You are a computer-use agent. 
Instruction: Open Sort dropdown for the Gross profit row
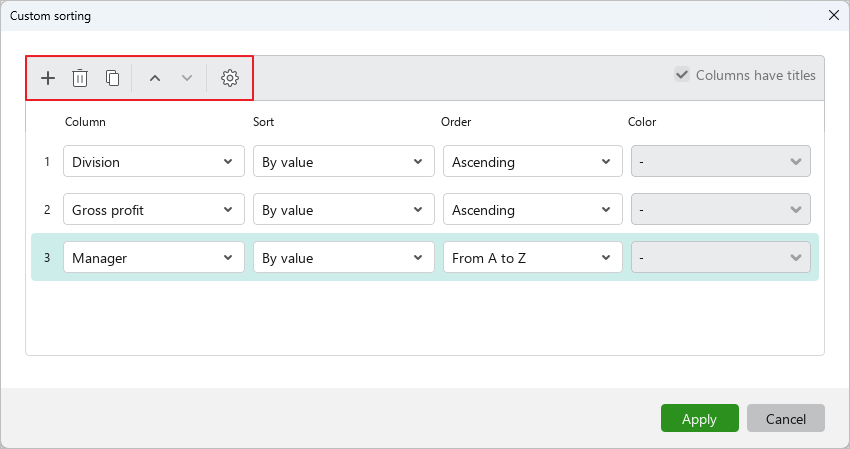tap(344, 209)
